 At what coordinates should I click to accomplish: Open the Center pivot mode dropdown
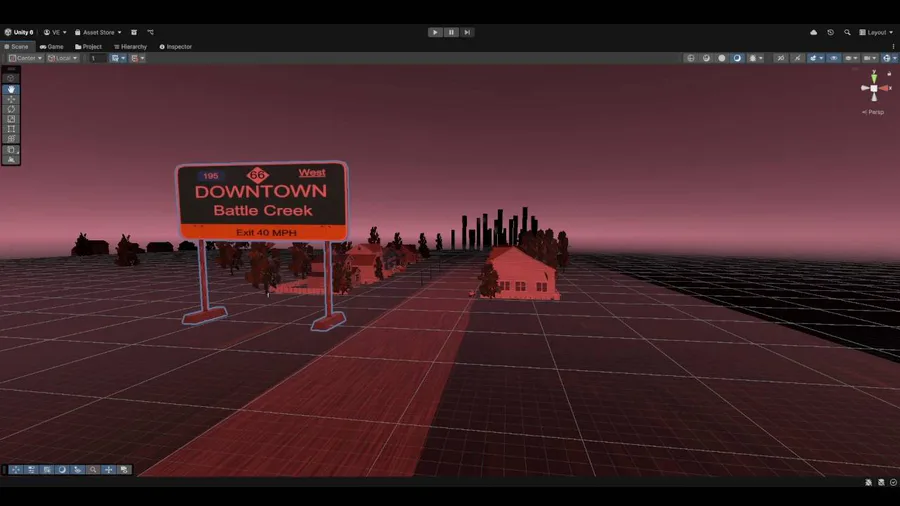(x=25, y=58)
